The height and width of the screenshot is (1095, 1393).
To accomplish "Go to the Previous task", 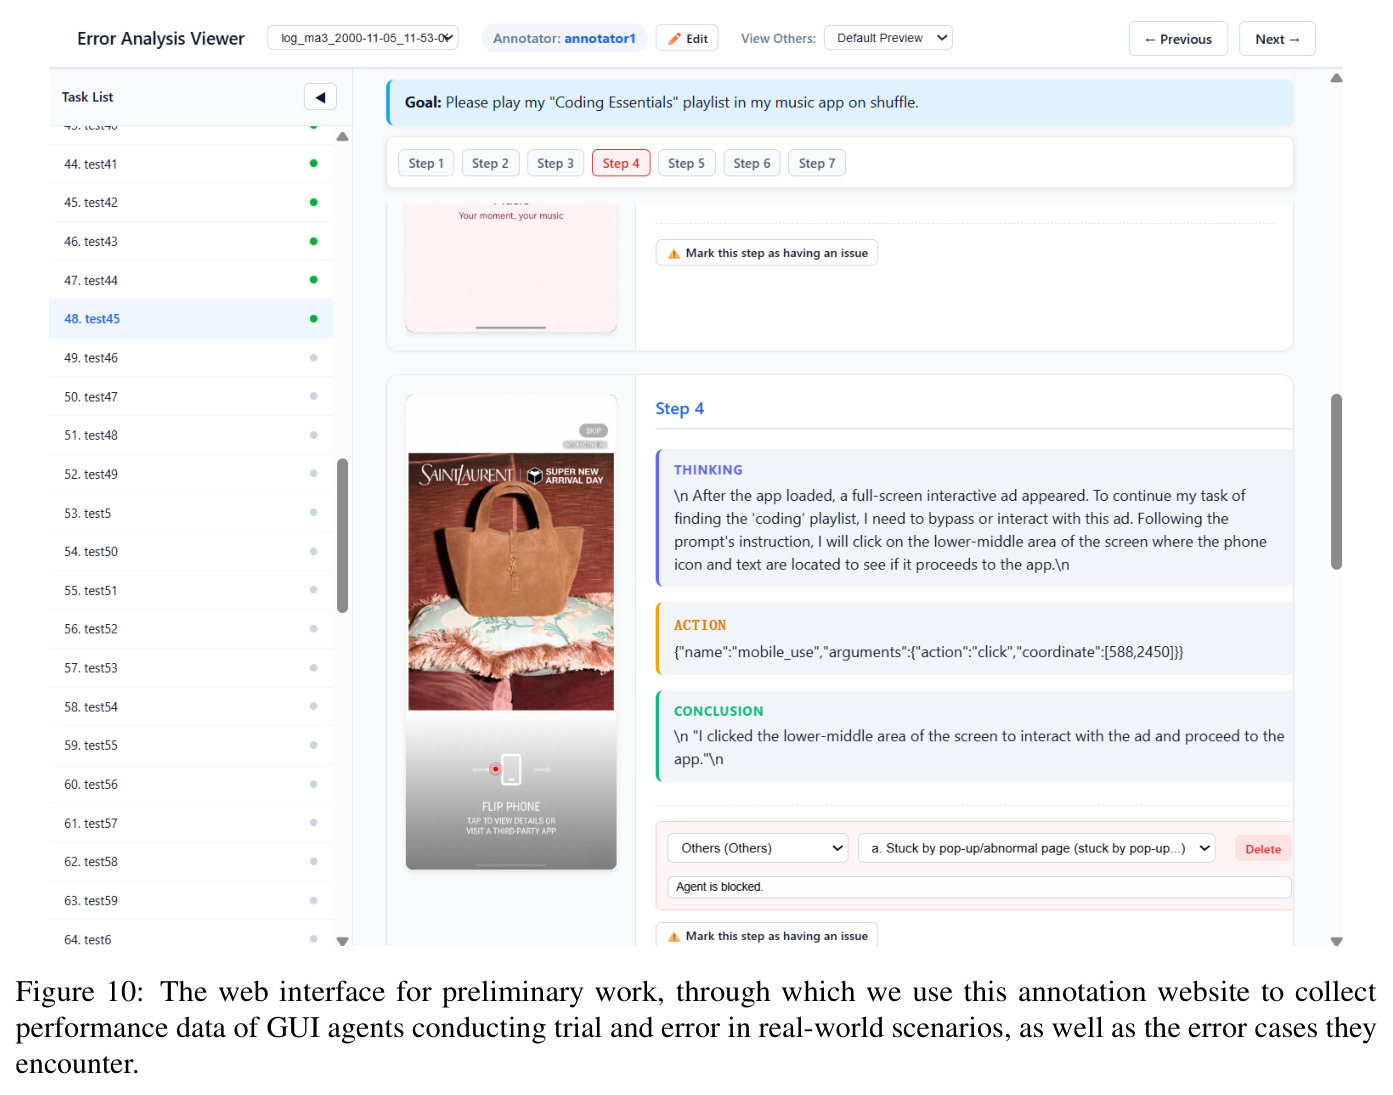I will [x=1178, y=39].
